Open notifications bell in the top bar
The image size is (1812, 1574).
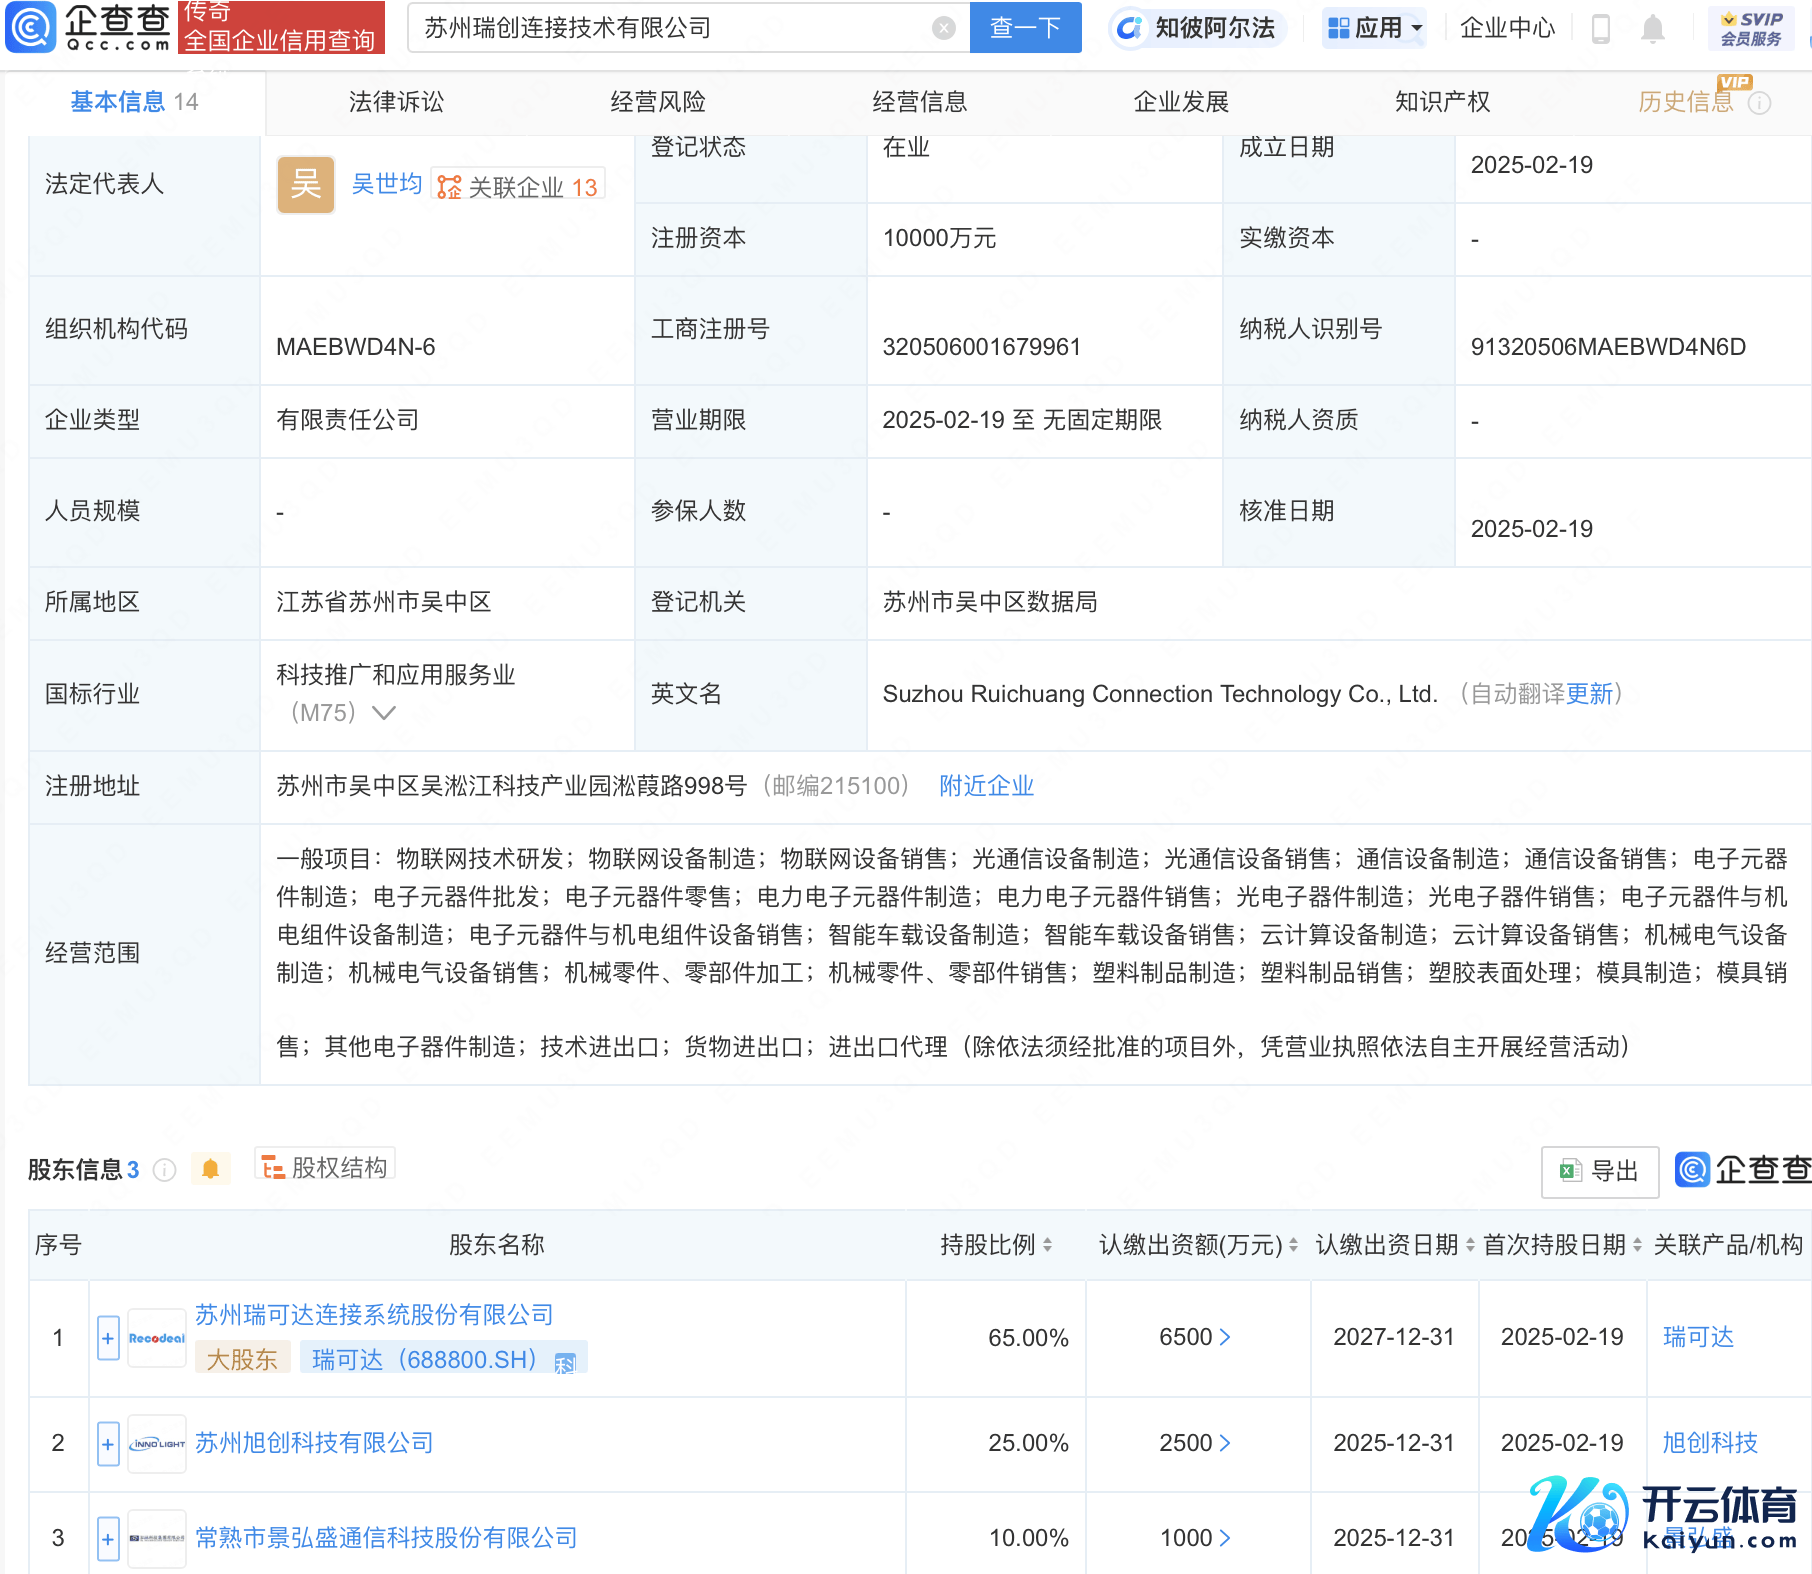(1652, 29)
